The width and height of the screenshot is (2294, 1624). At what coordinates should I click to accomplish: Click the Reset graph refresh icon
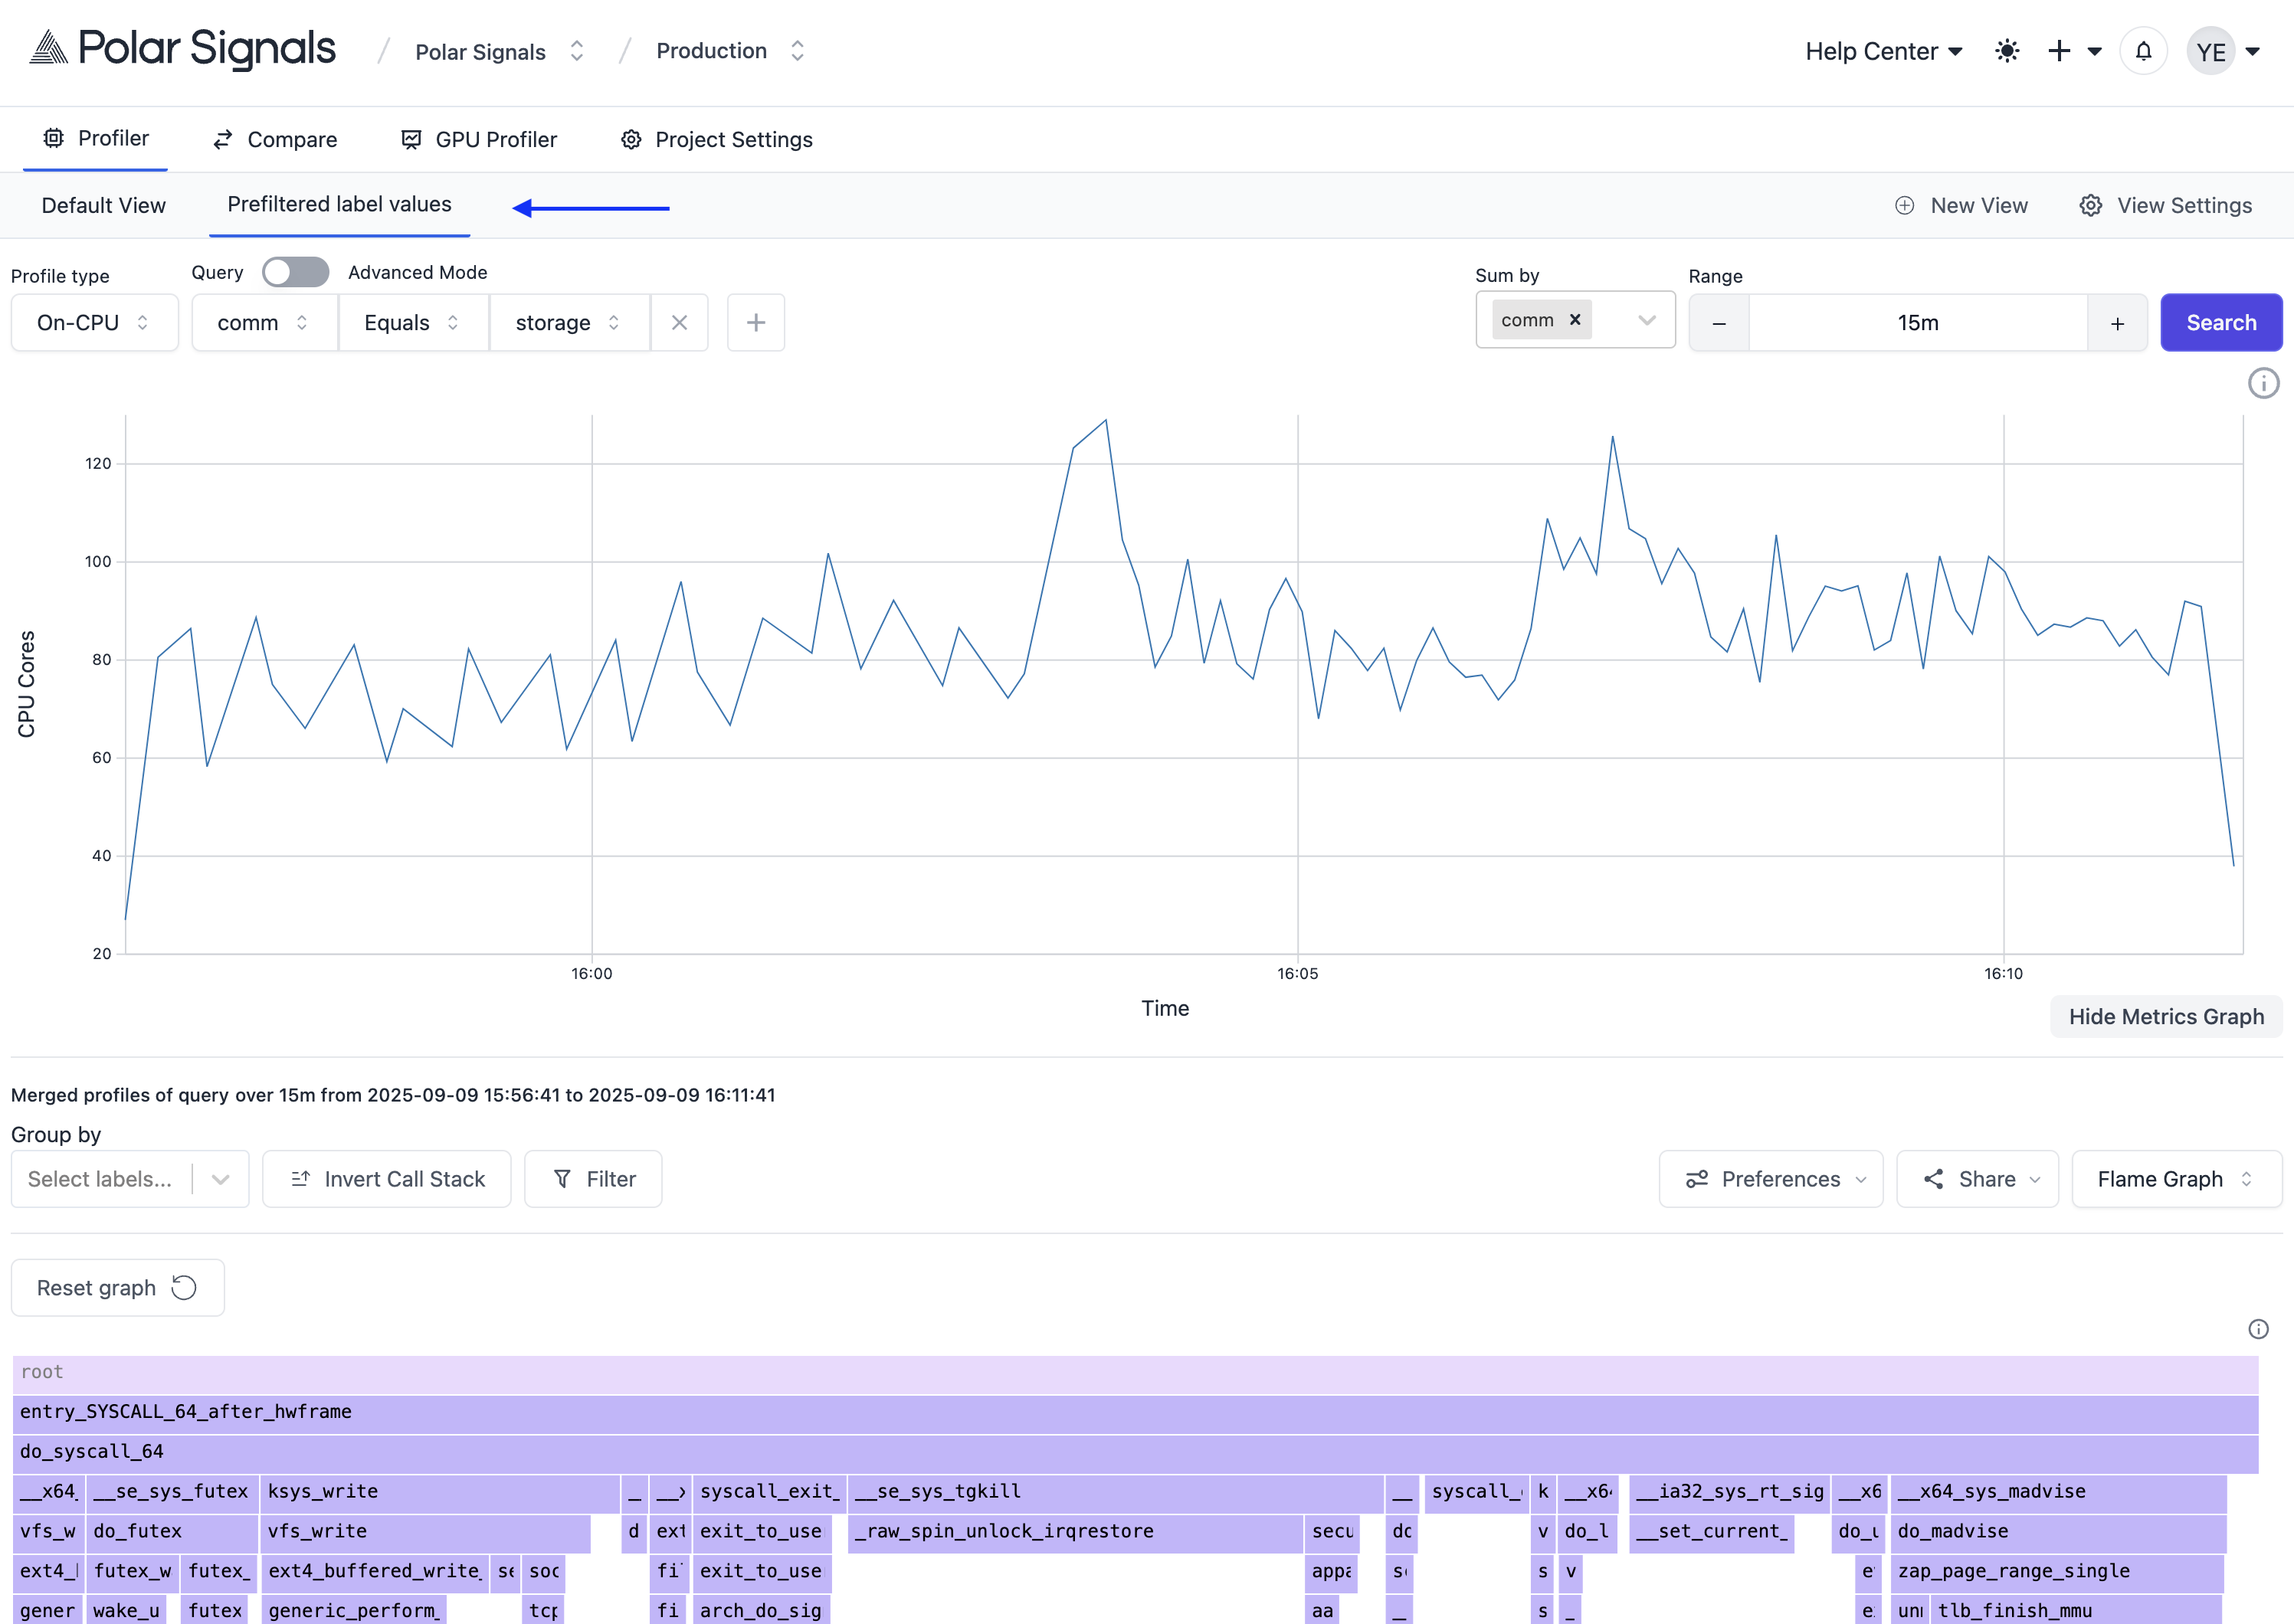pos(184,1287)
